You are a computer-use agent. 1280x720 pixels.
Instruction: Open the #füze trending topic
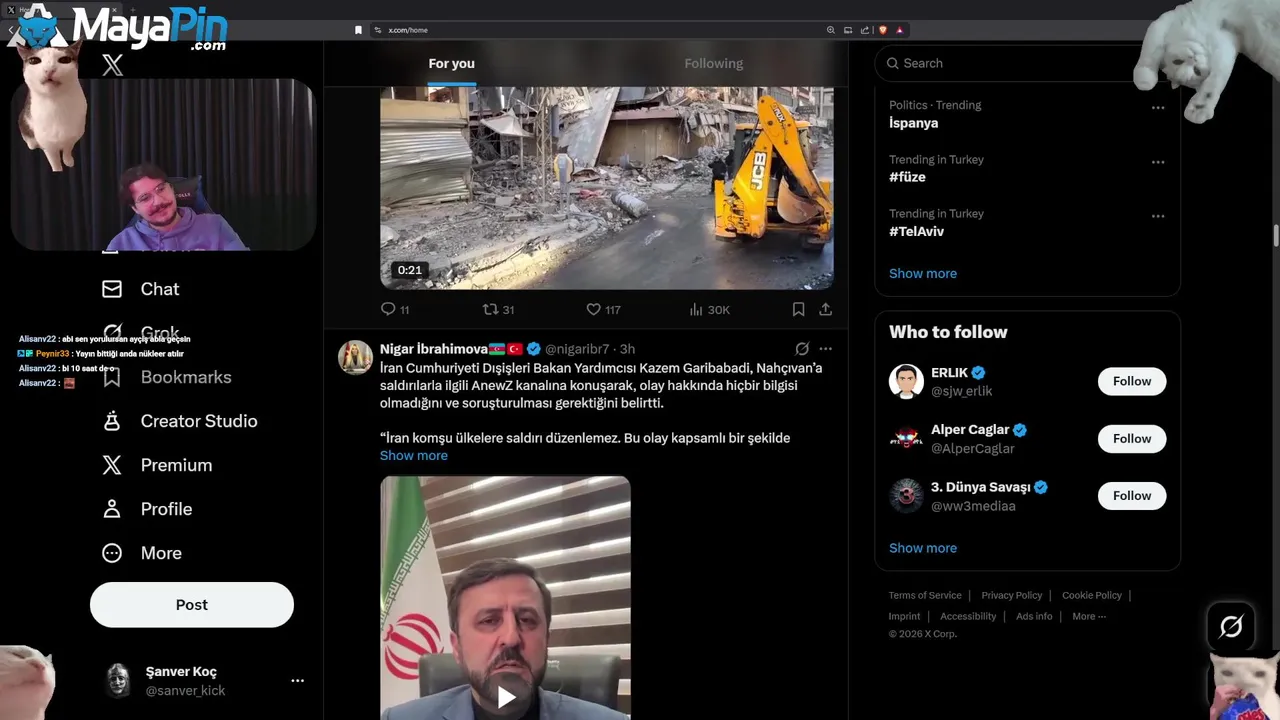[x=908, y=177]
